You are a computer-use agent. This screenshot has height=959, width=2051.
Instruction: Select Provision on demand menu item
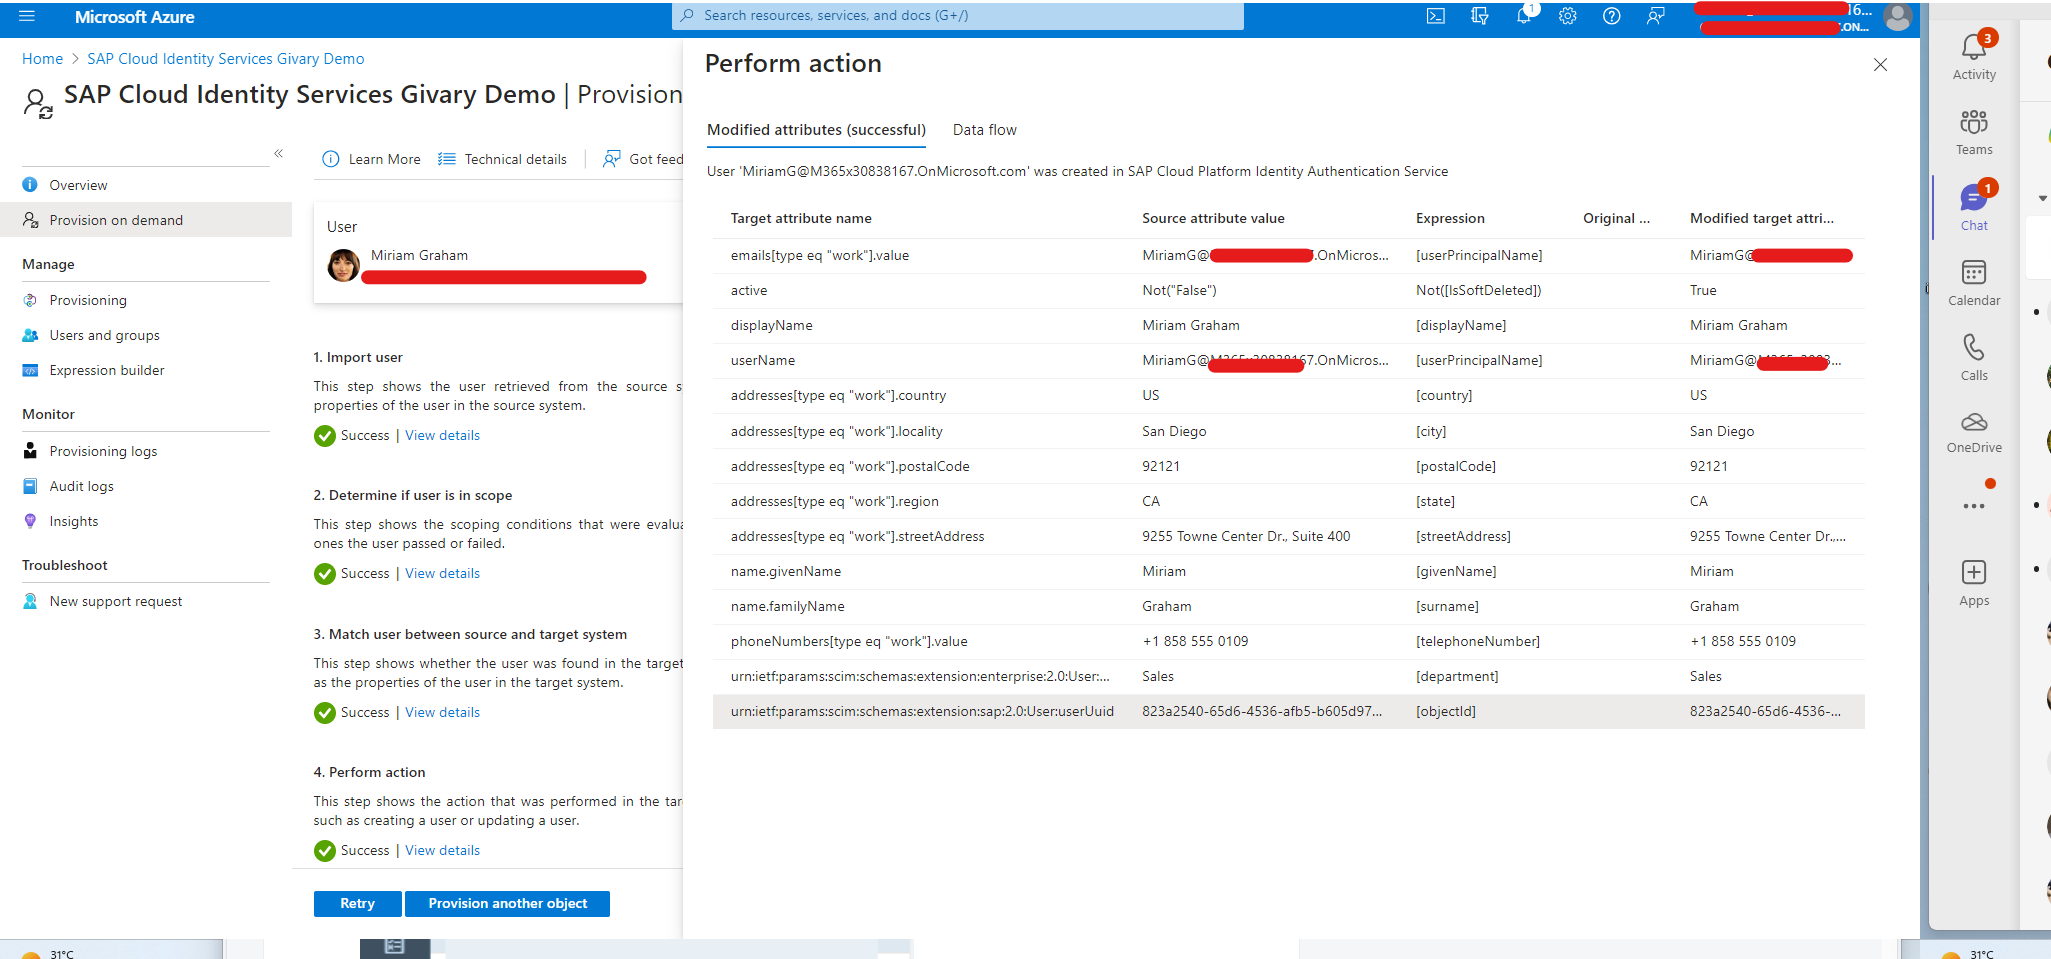point(146,220)
